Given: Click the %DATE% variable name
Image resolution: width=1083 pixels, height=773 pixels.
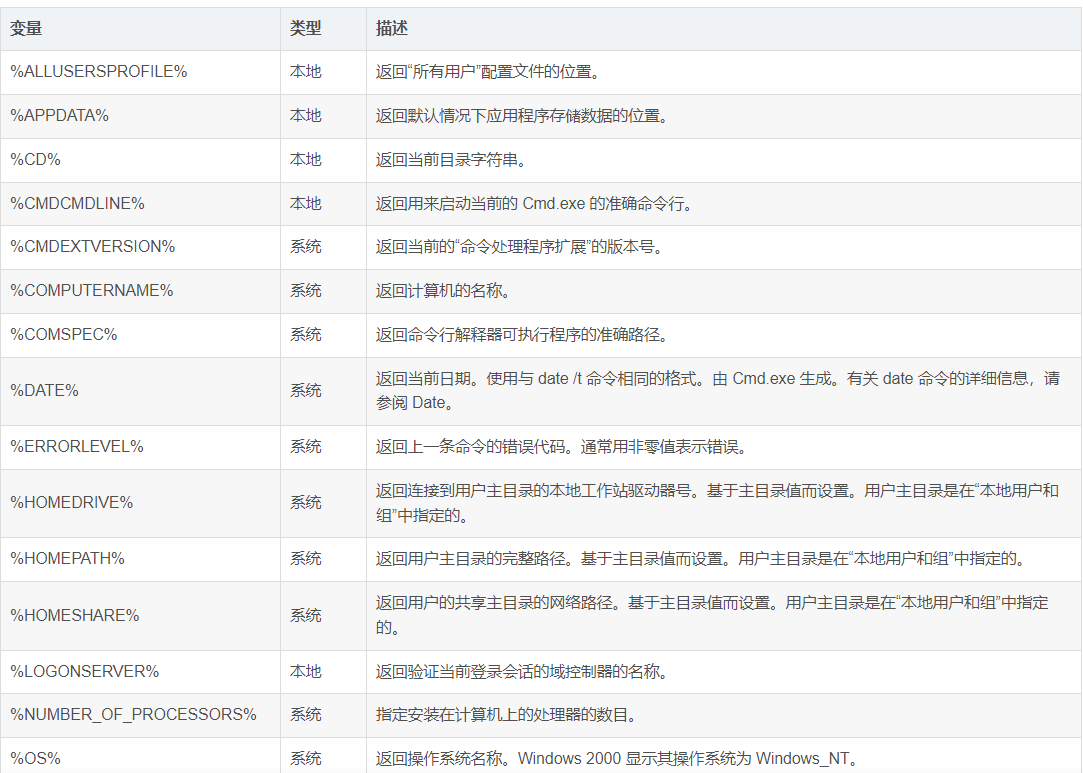Looking at the screenshot, I should click(45, 391).
